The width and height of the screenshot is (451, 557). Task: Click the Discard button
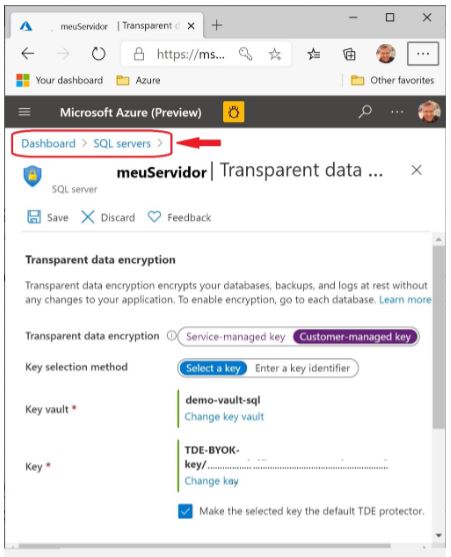108,217
